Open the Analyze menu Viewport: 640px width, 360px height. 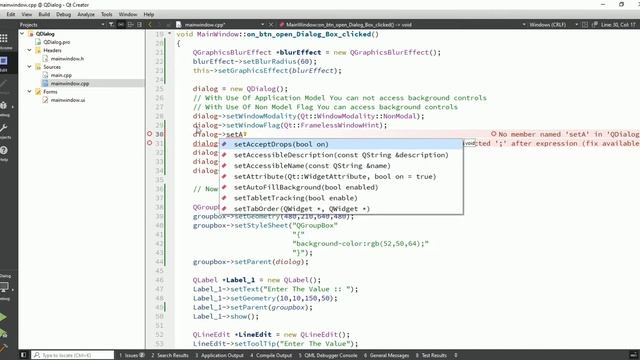pyautogui.click(x=86, y=14)
